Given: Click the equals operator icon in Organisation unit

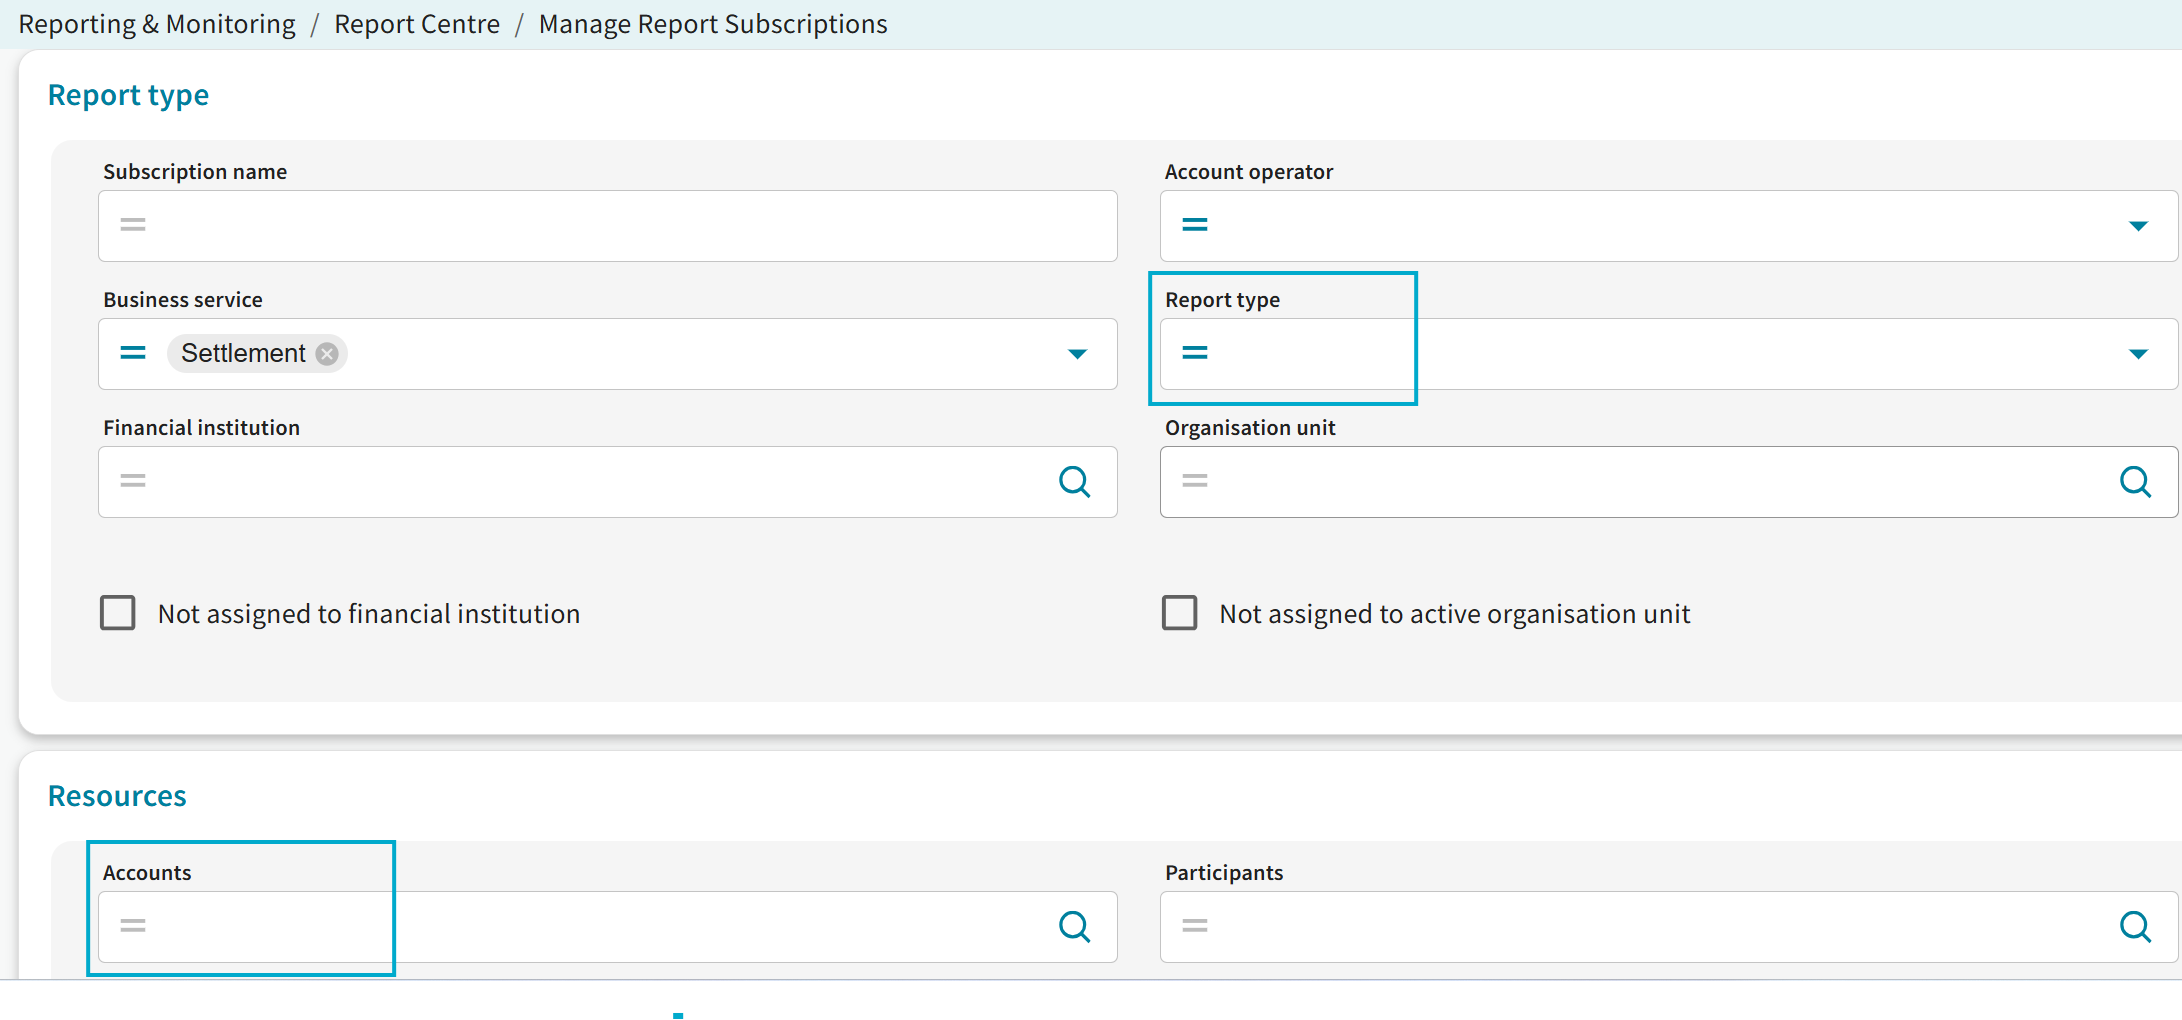Looking at the screenshot, I should pos(1195,481).
